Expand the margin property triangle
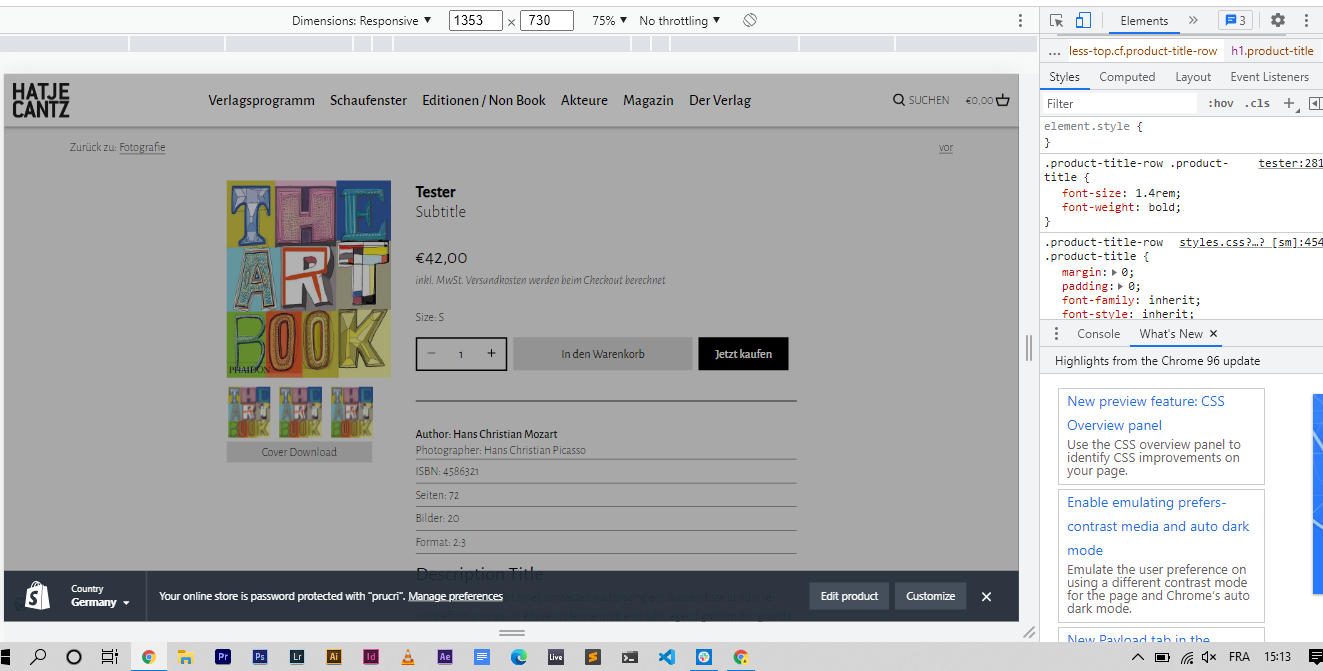 pos(1115,272)
